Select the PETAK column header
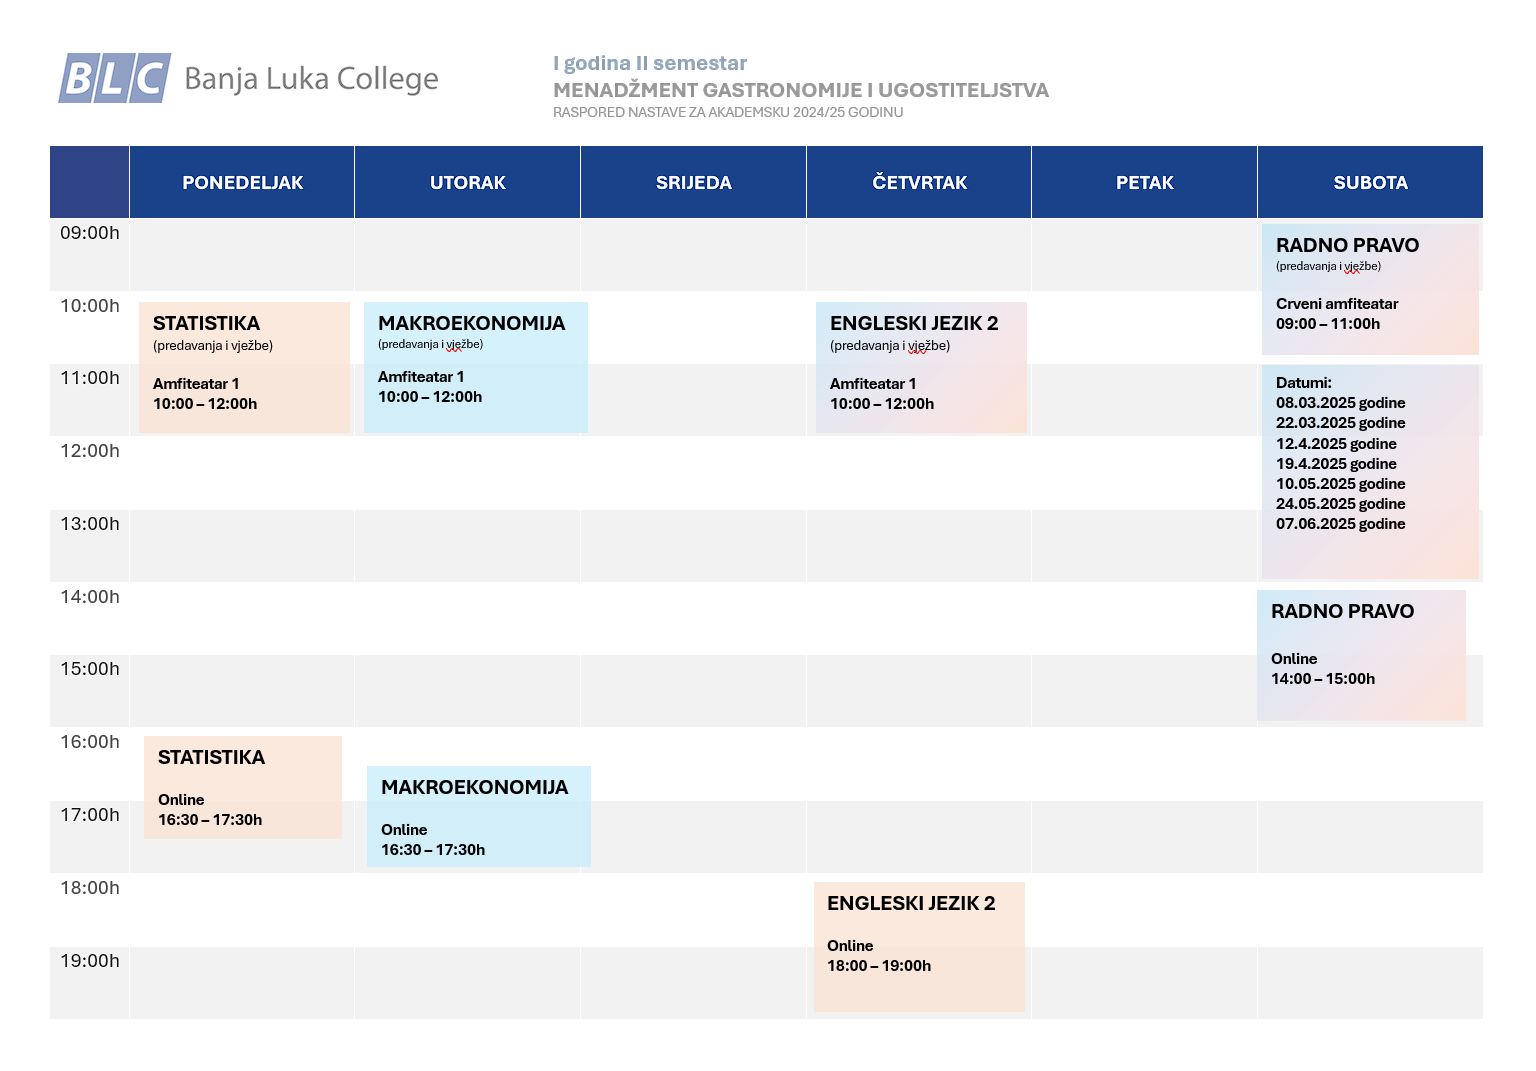The width and height of the screenshot is (1536, 1071). click(x=1145, y=182)
